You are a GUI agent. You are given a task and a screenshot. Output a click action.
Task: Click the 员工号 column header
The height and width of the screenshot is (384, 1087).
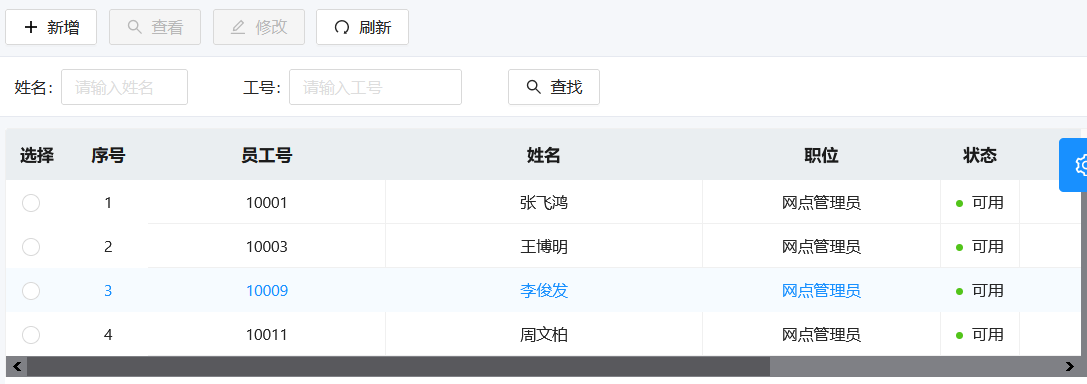coord(267,156)
